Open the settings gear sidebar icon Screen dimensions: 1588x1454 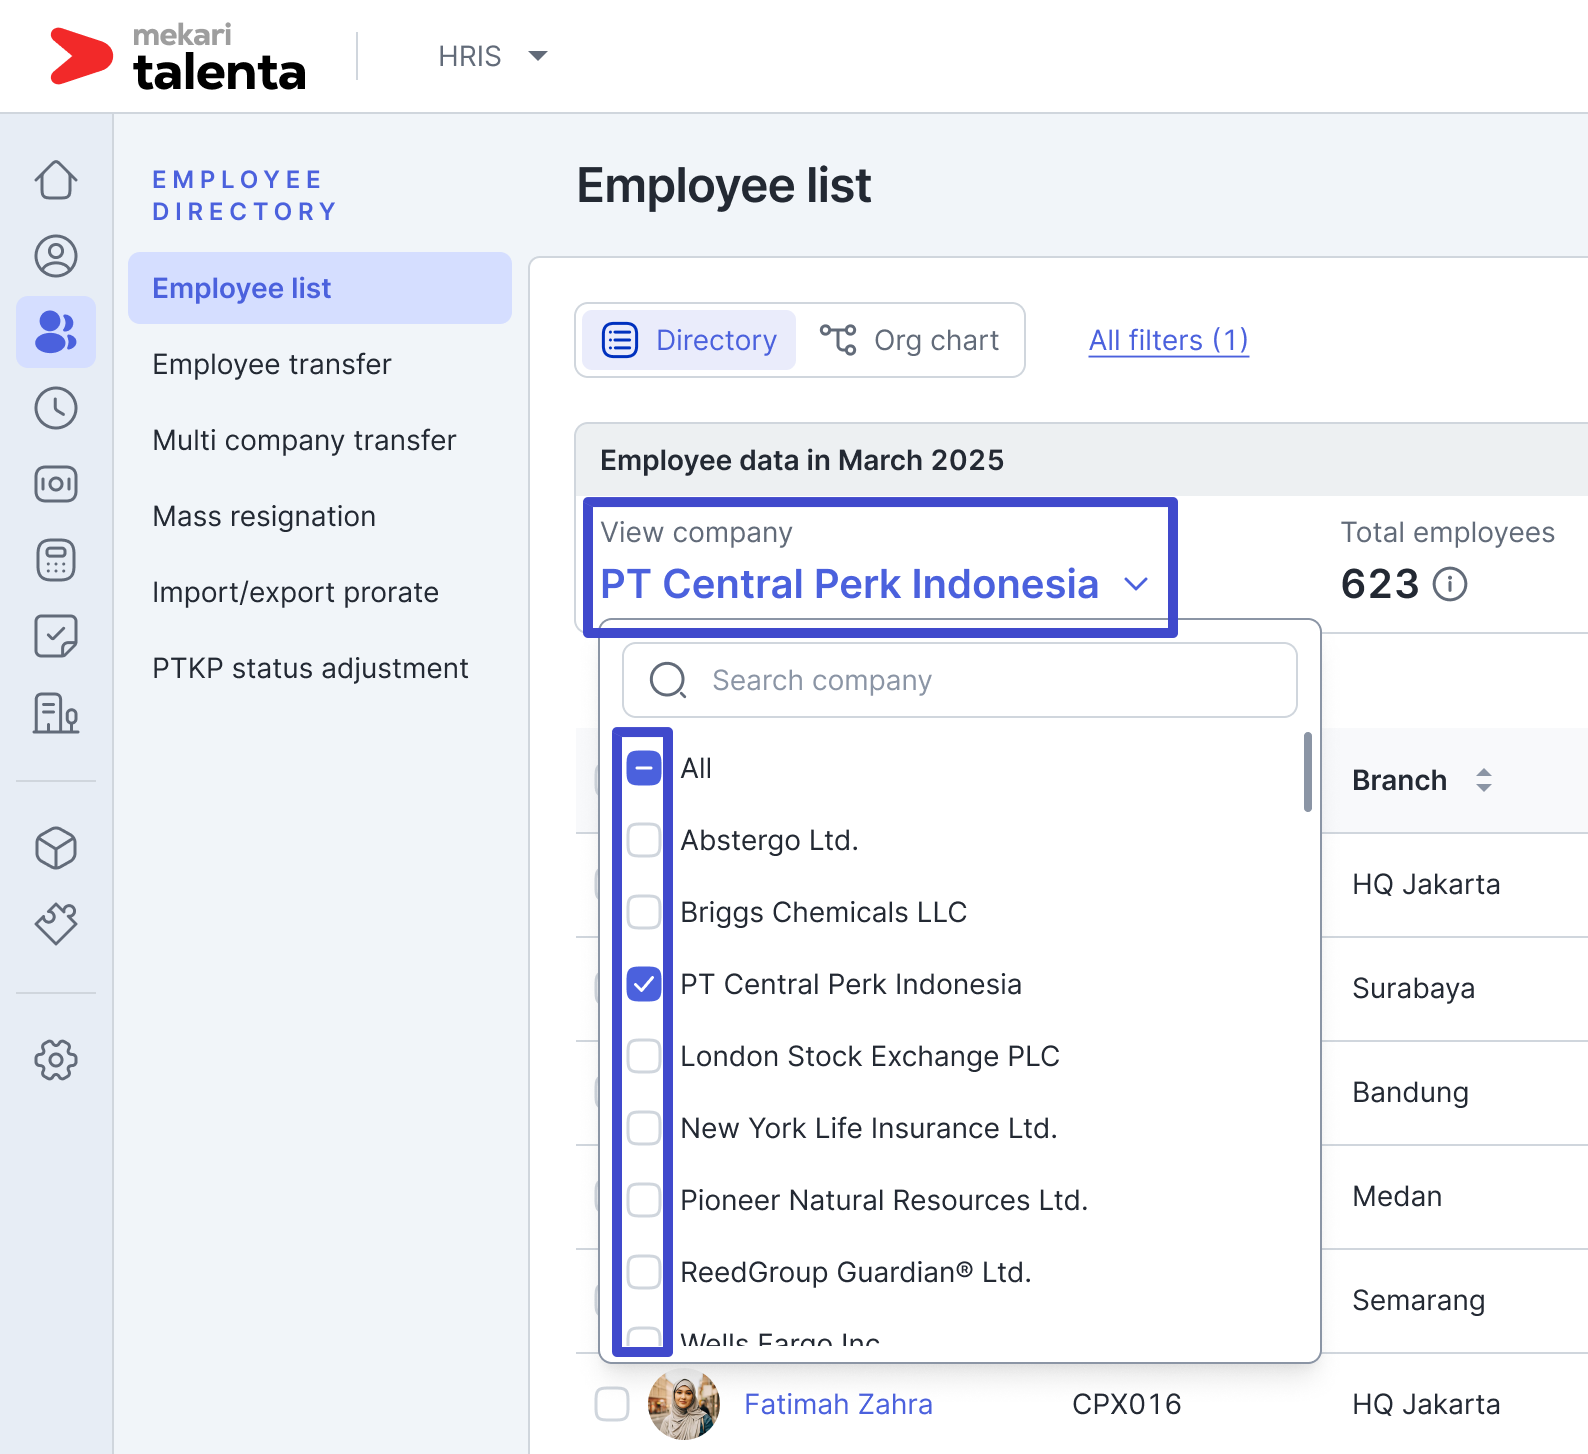[x=56, y=1060]
